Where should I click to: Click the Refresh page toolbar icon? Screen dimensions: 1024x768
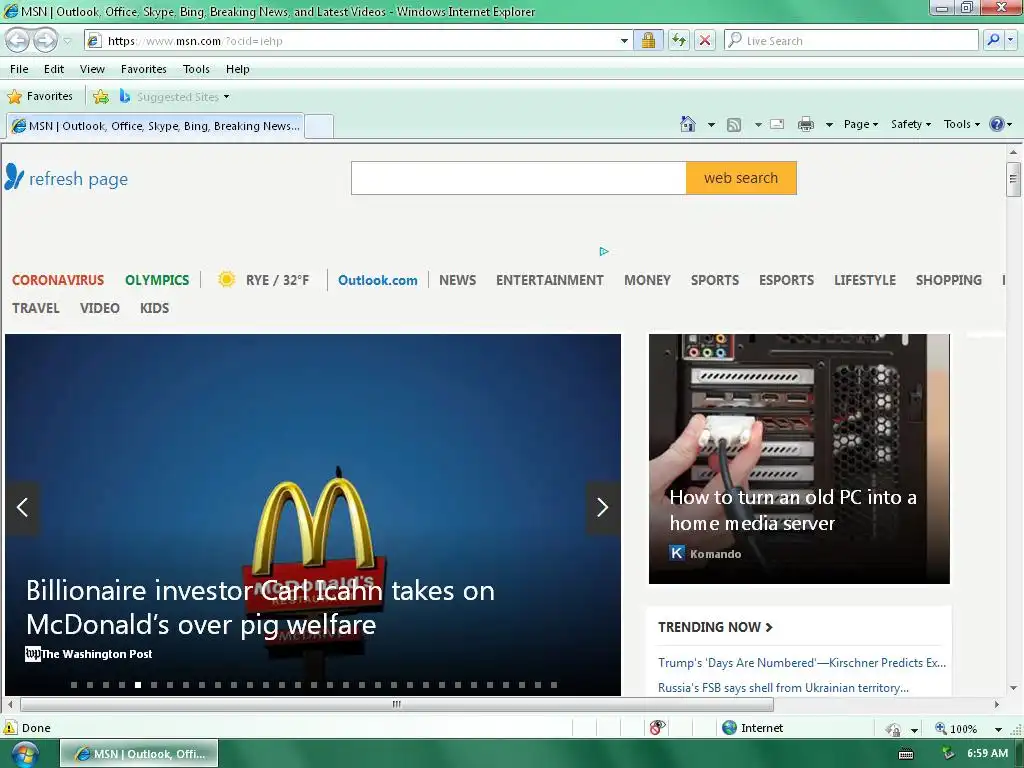[x=679, y=40]
